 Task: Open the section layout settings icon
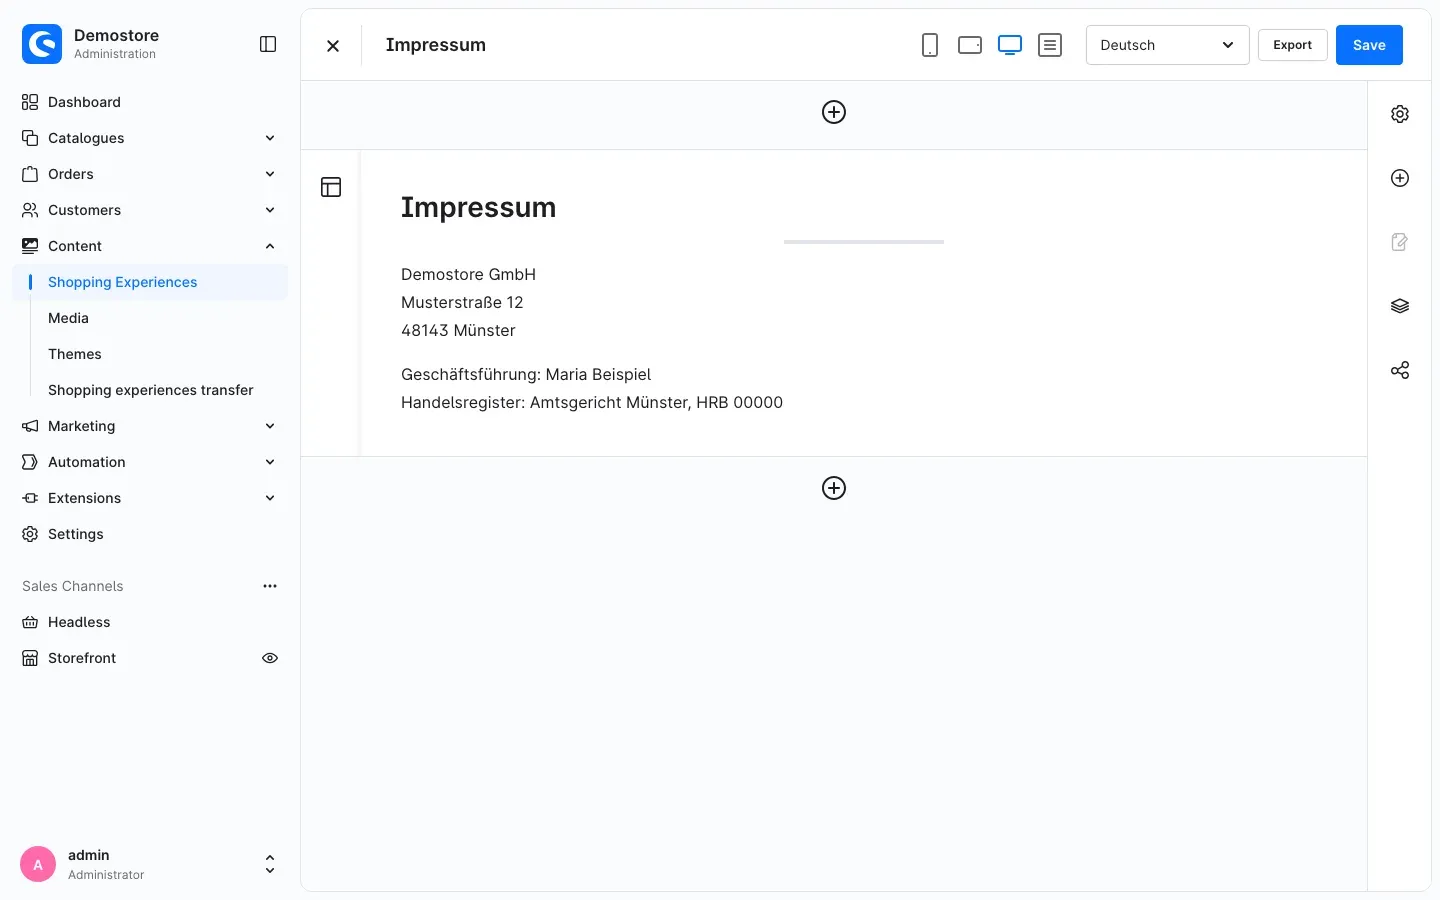pos(331,187)
